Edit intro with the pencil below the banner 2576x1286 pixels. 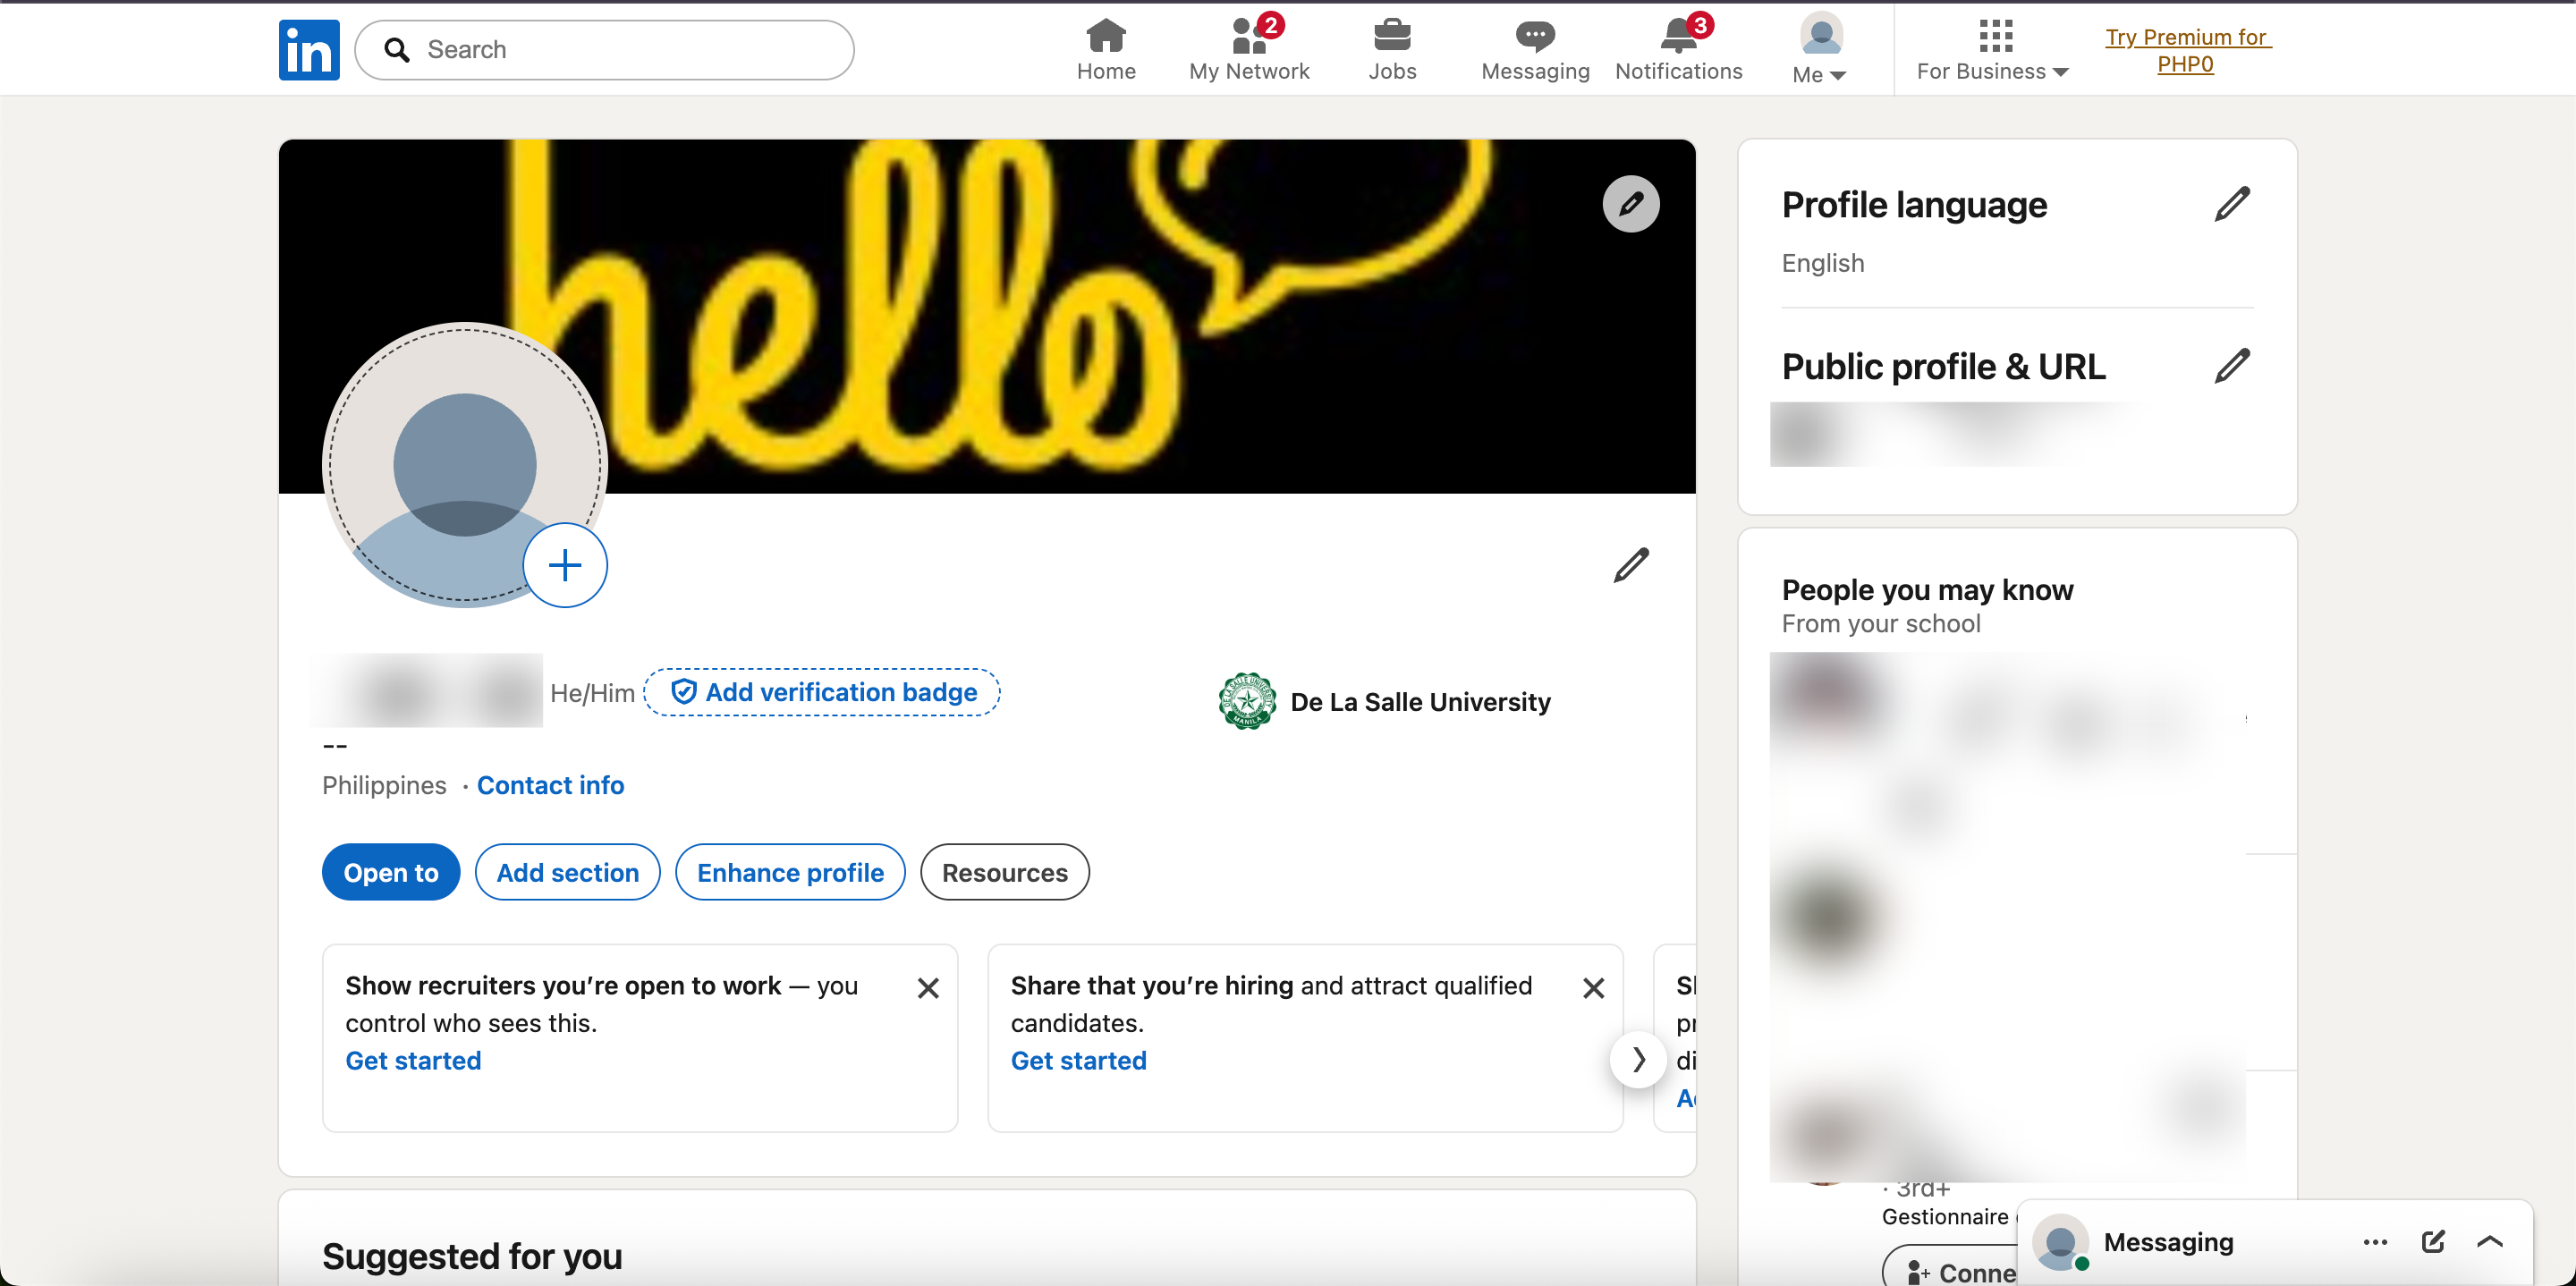1630,565
